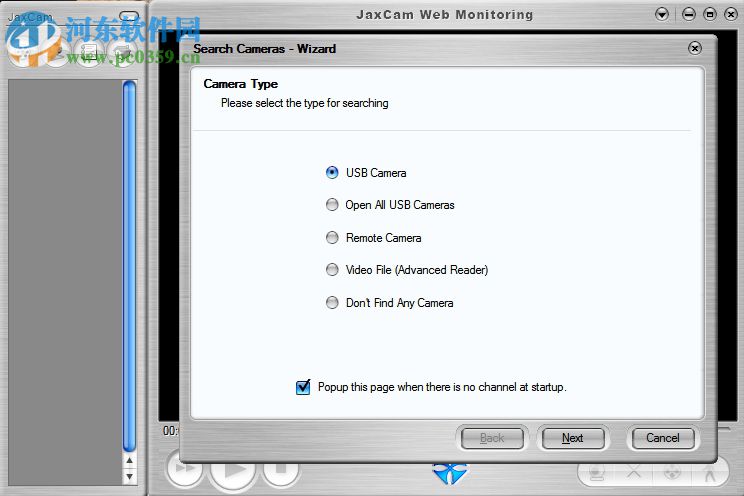
Task: Click the Next button in wizard
Action: (573, 438)
